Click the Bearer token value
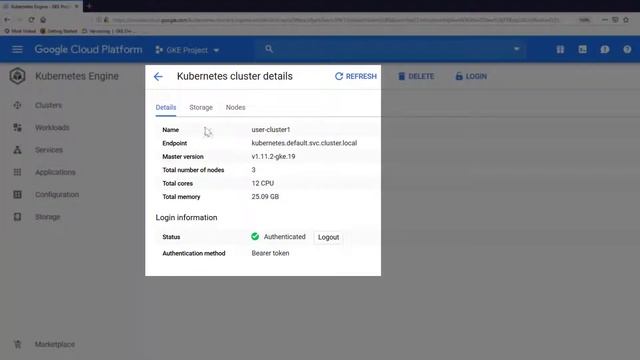 (270, 253)
